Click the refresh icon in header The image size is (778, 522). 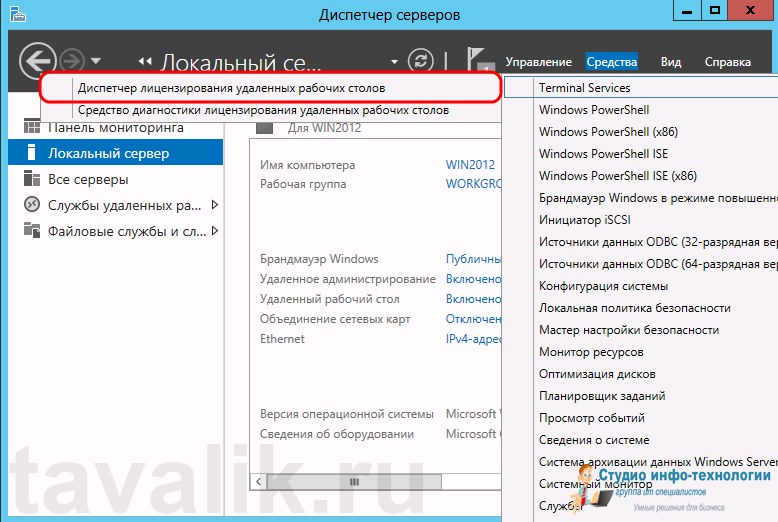(424, 62)
